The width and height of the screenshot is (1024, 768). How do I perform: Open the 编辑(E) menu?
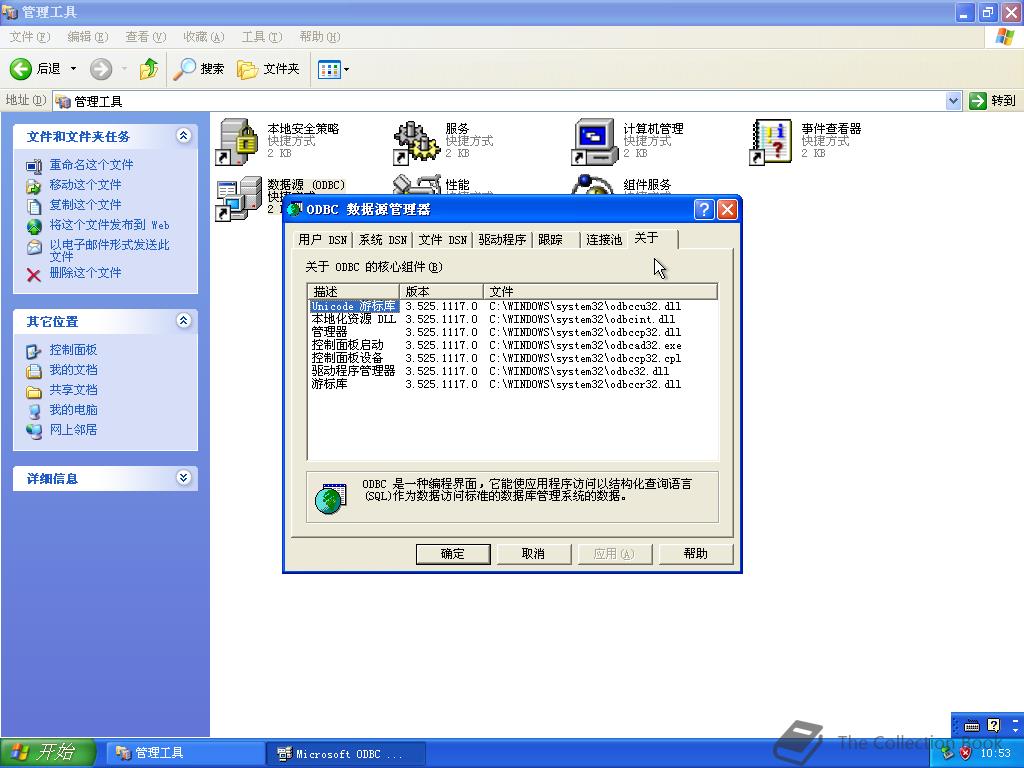[x=88, y=37]
